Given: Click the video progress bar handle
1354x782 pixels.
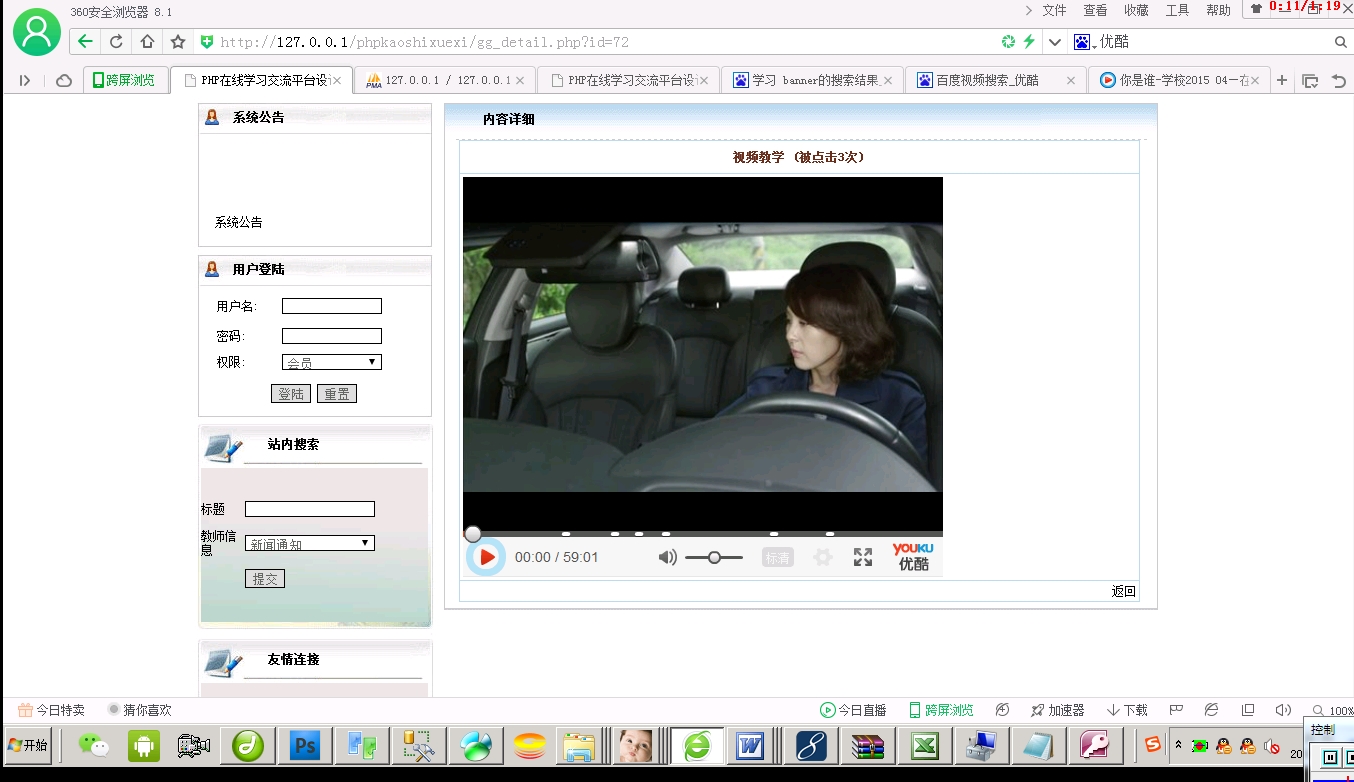Looking at the screenshot, I should click(x=473, y=534).
